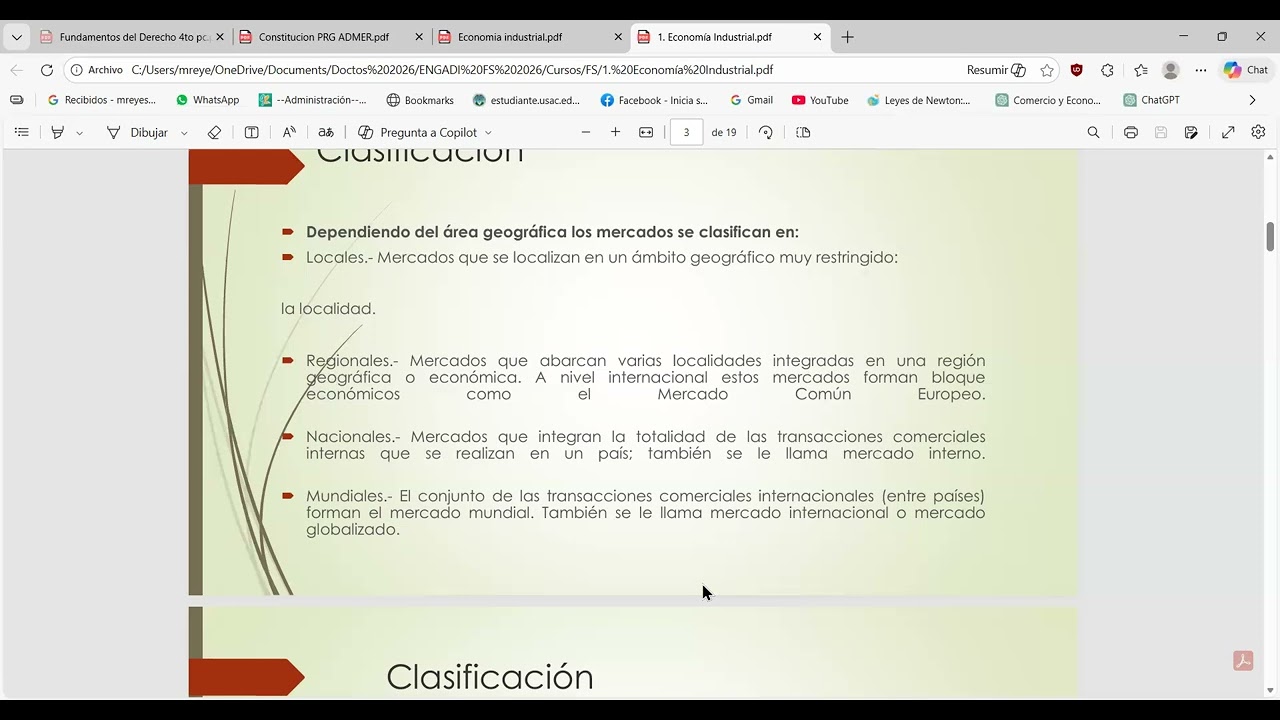Screen dimensions: 1280x720
Task: Close the Economia industrial.pdf tab
Action: point(618,37)
